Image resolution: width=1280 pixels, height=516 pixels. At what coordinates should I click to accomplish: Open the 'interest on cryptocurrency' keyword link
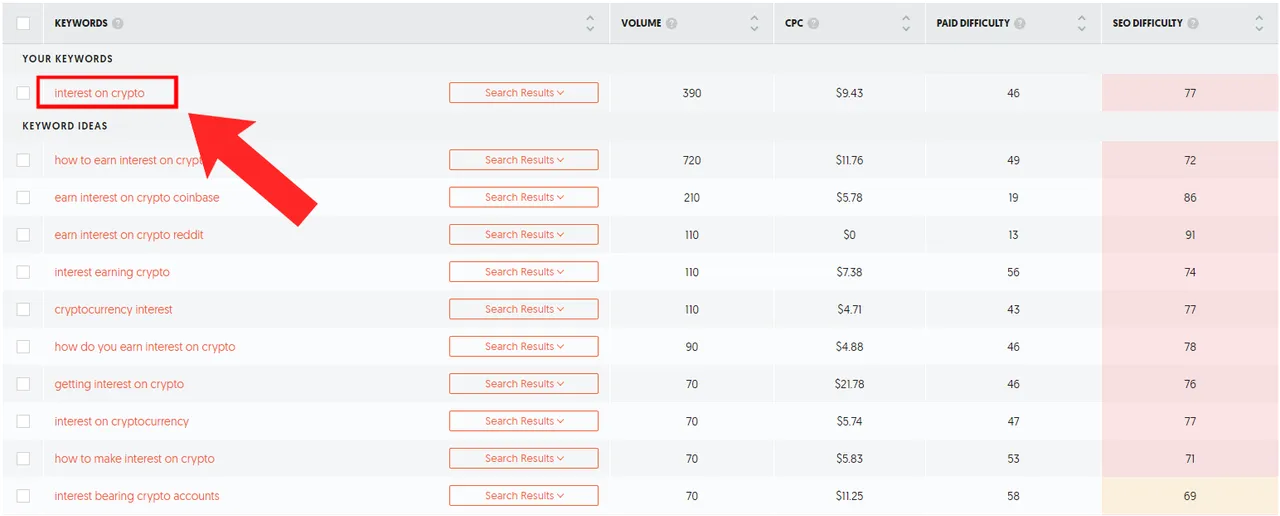pyautogui.click(x=121, y=422)
